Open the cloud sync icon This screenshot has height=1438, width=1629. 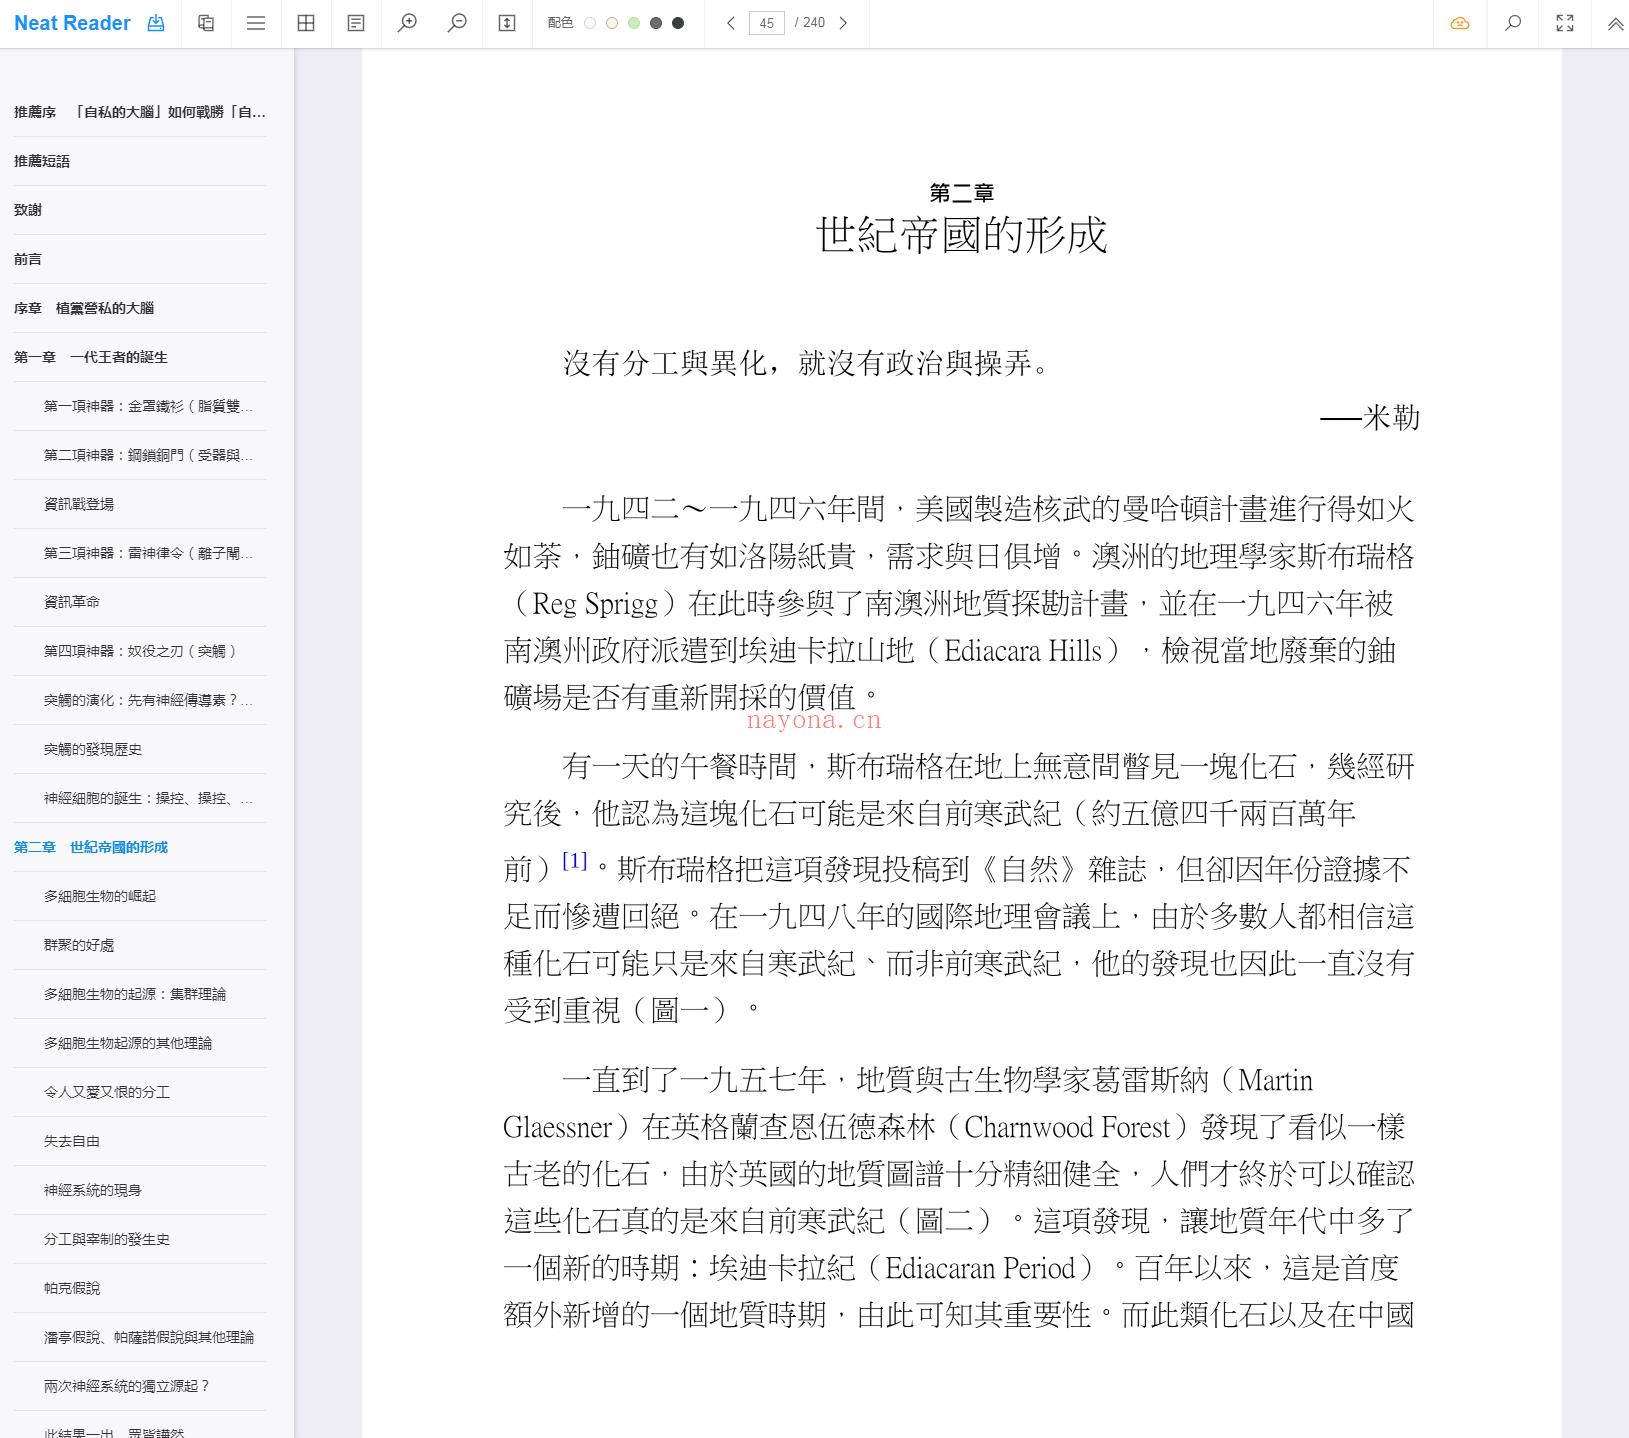tap(1460, 23)
